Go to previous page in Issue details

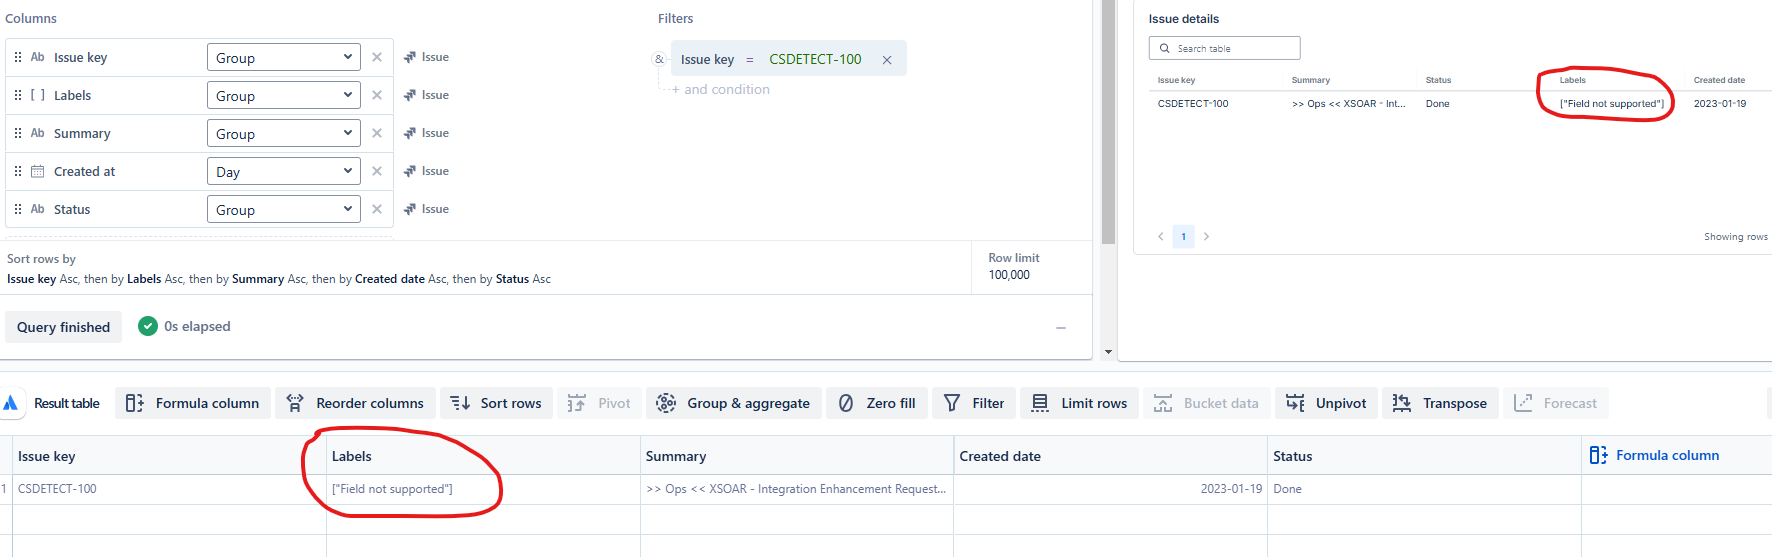point(1160,236)
